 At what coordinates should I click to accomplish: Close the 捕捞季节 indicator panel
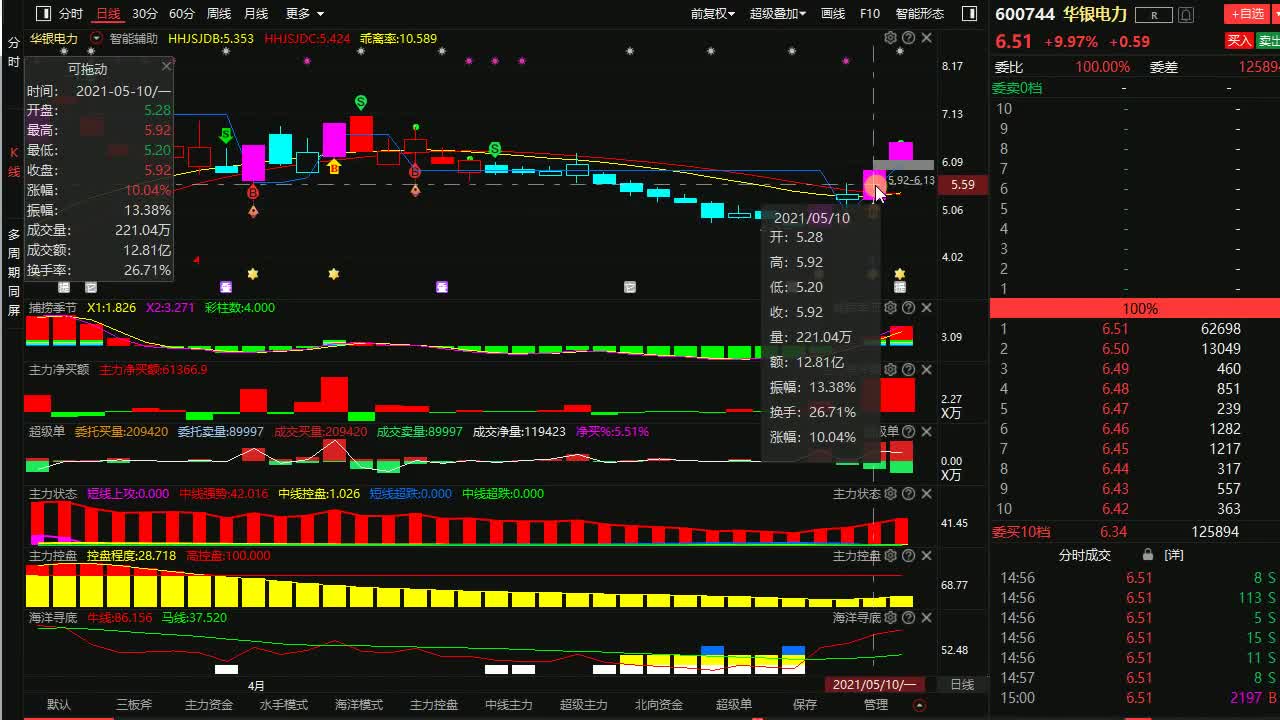pyautogui.click(x=926, y=308)
